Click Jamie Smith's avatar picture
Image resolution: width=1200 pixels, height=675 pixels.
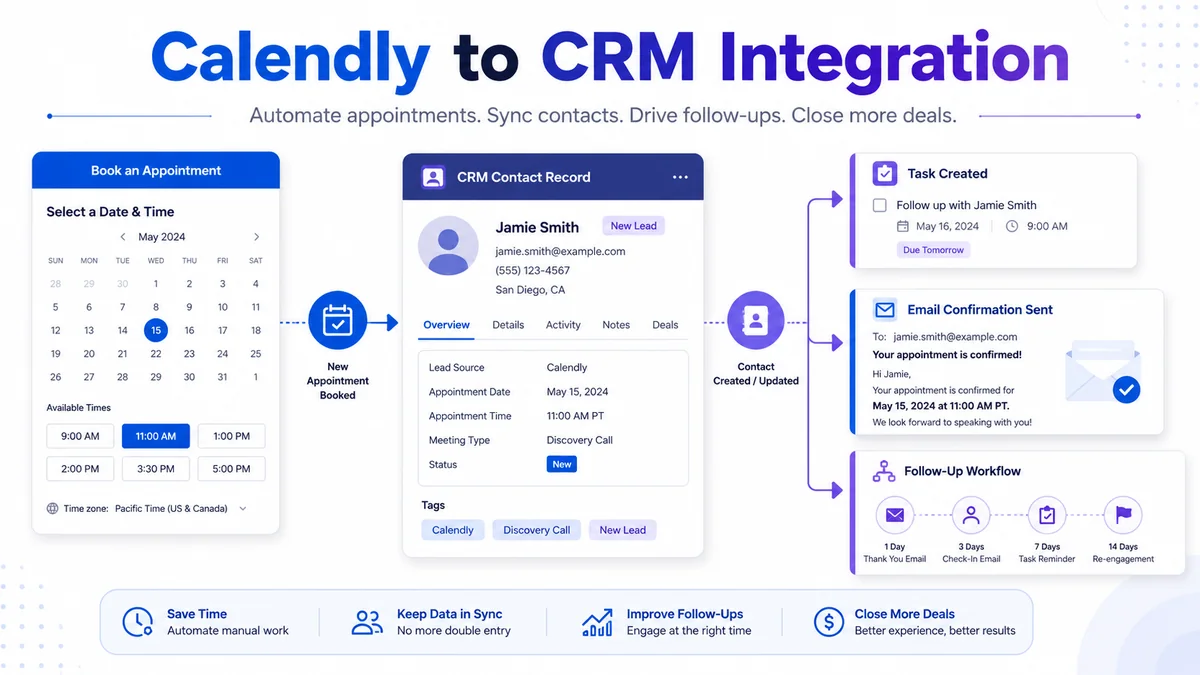pyautogui.click(x=448, y=246)
